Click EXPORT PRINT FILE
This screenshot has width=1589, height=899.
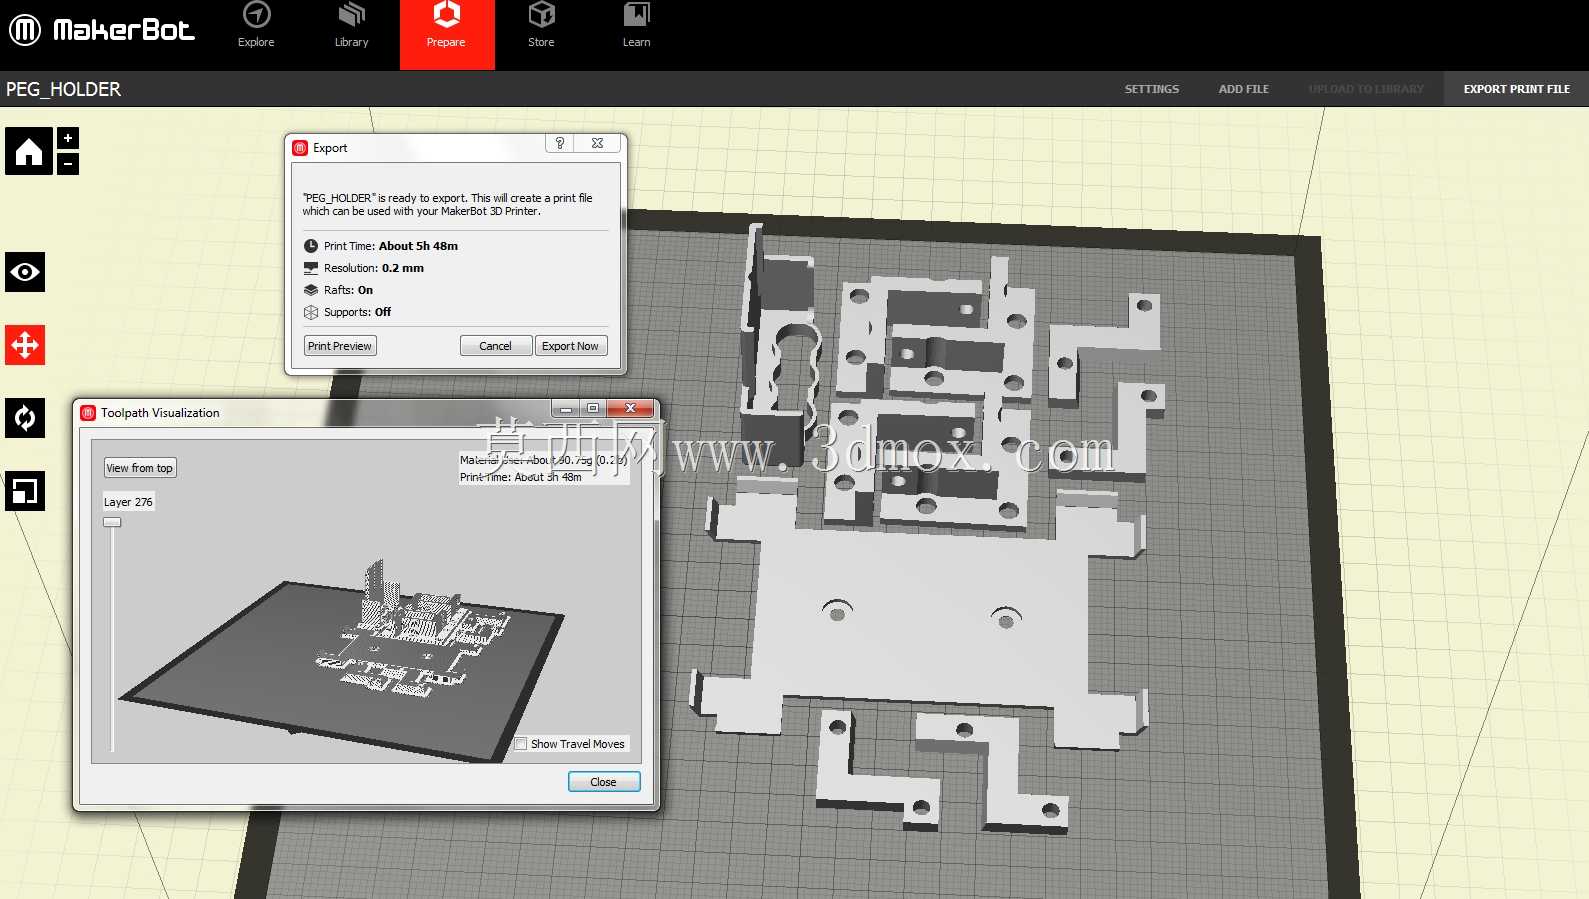[x=1517, y=89]
